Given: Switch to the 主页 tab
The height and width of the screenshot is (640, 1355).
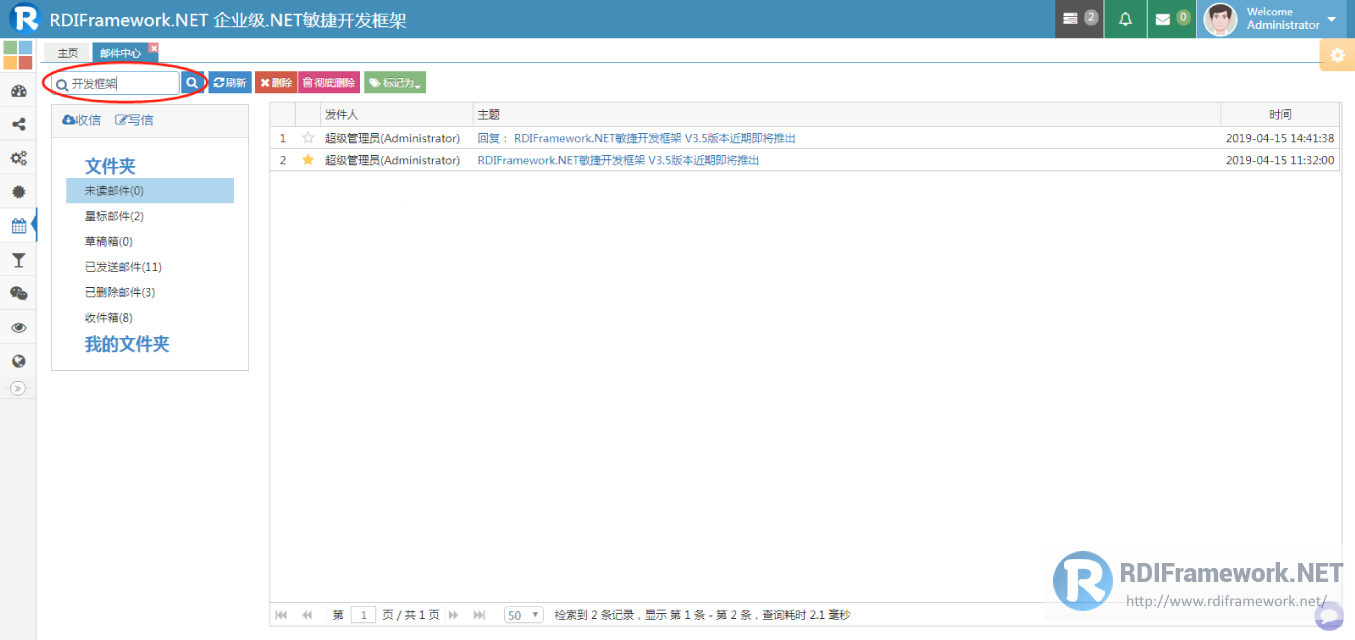Looking at the screenshot, I should click(67, 53).
